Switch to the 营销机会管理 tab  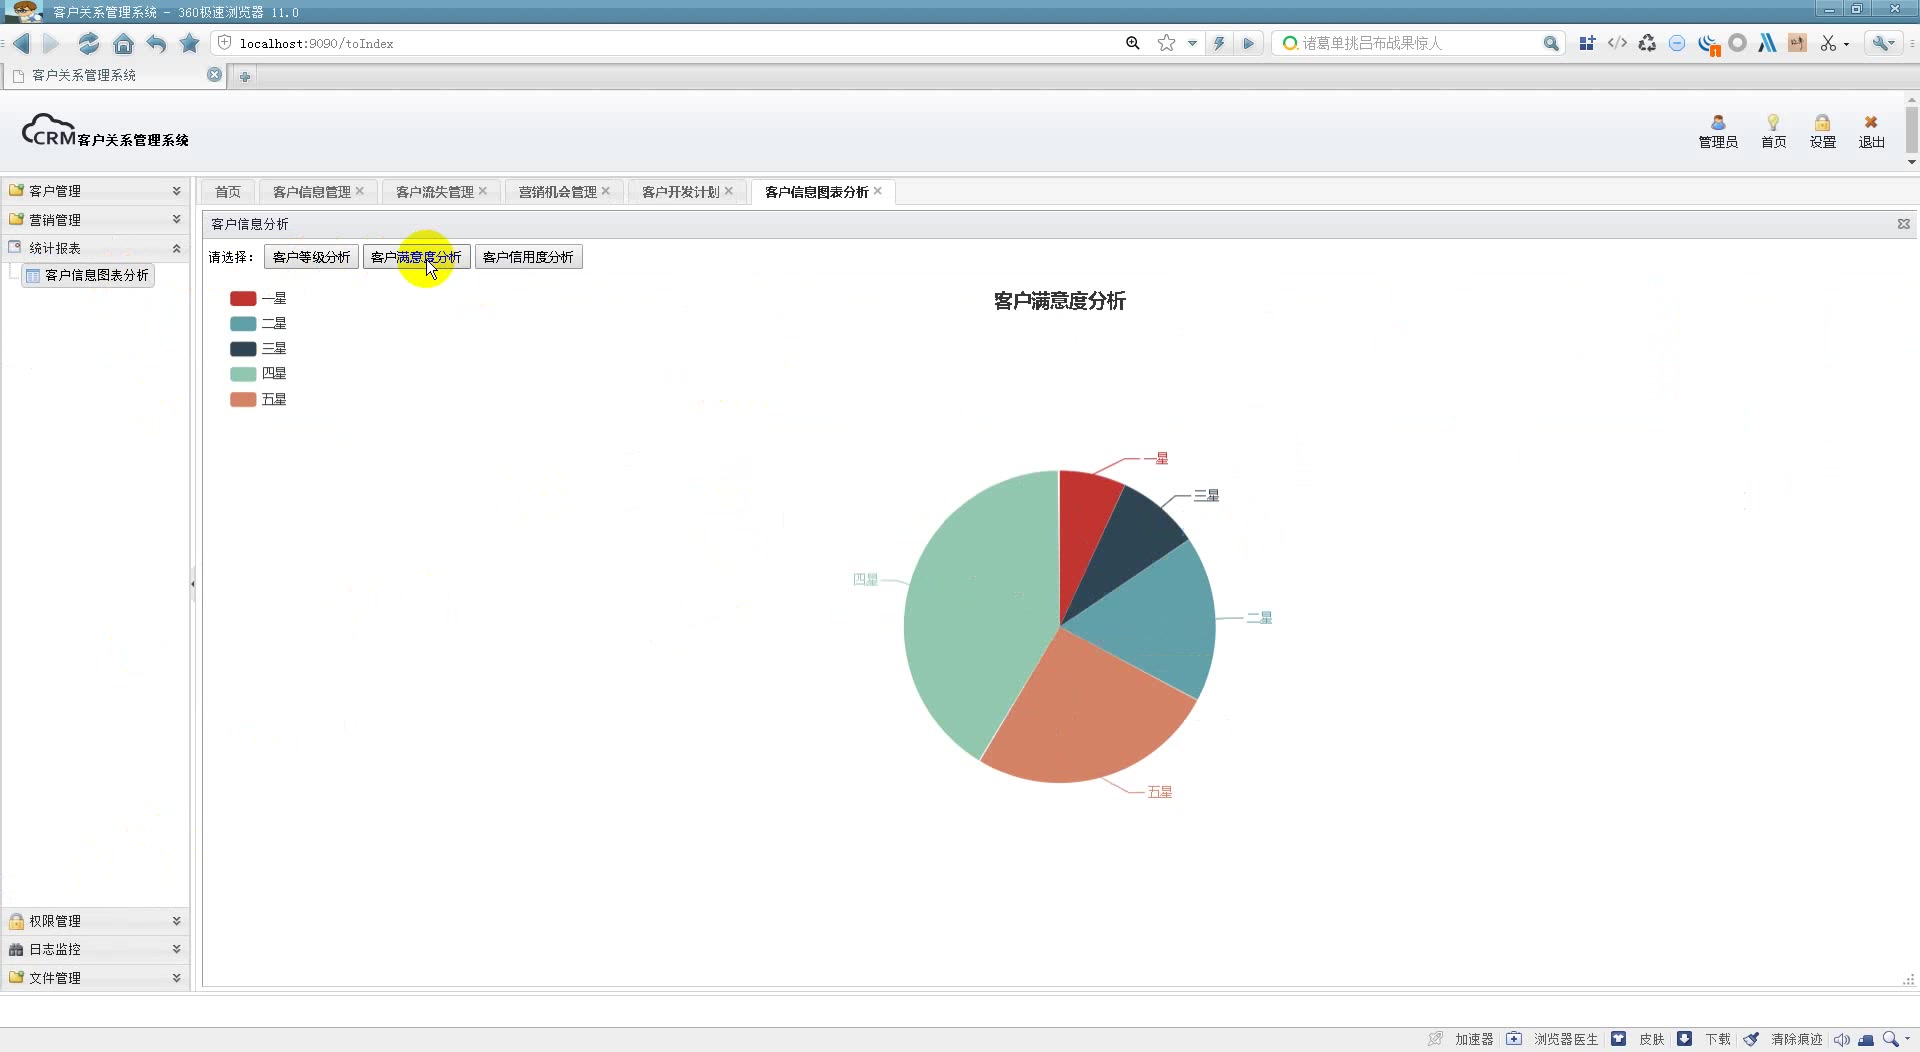pyautogui.click(x=557, y=192)
